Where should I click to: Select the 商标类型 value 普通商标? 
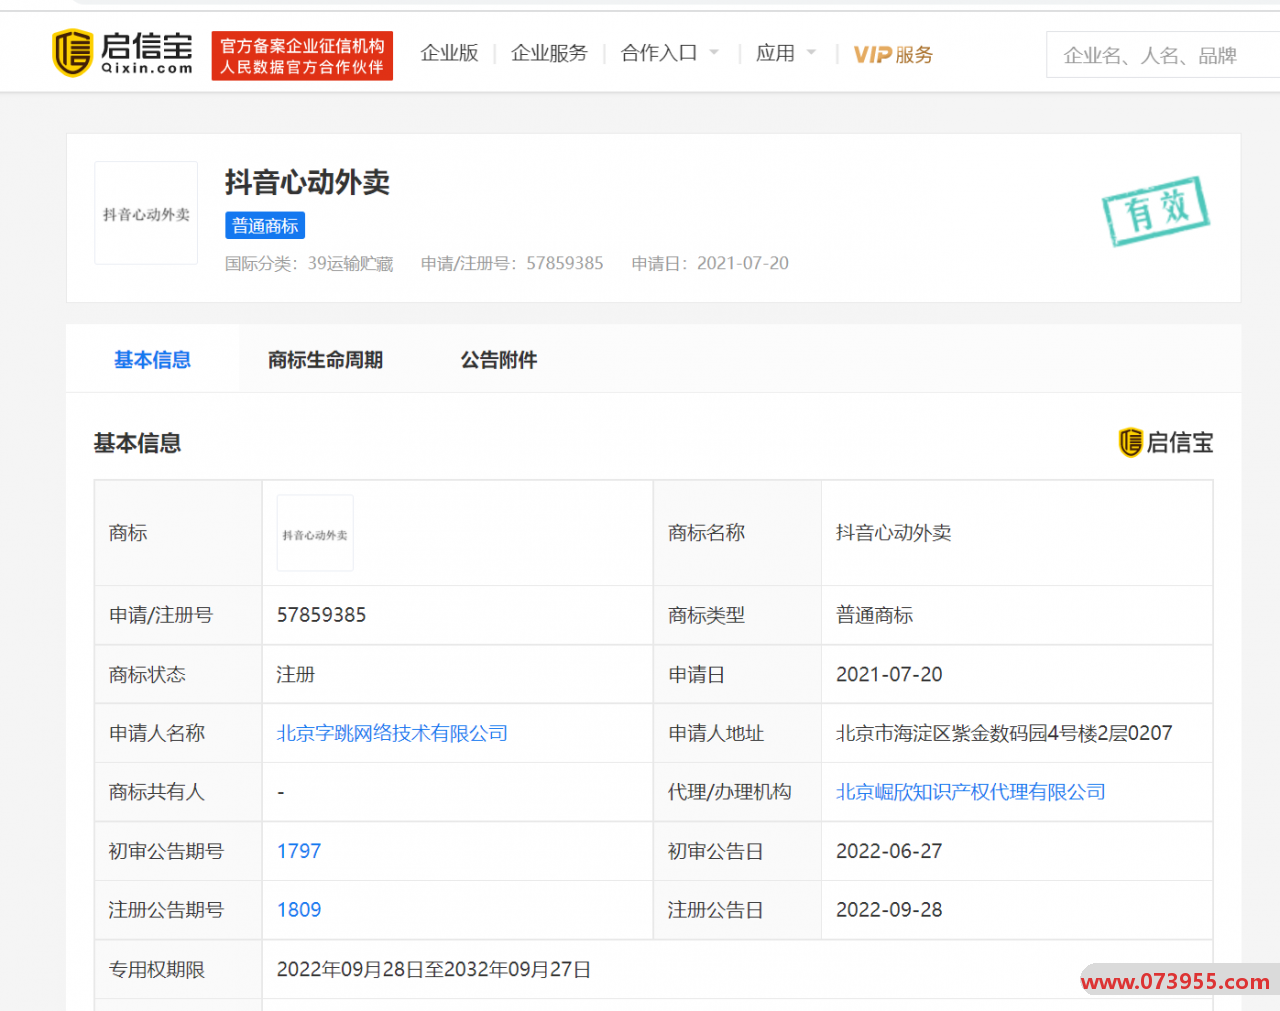[x=875, y=615]
